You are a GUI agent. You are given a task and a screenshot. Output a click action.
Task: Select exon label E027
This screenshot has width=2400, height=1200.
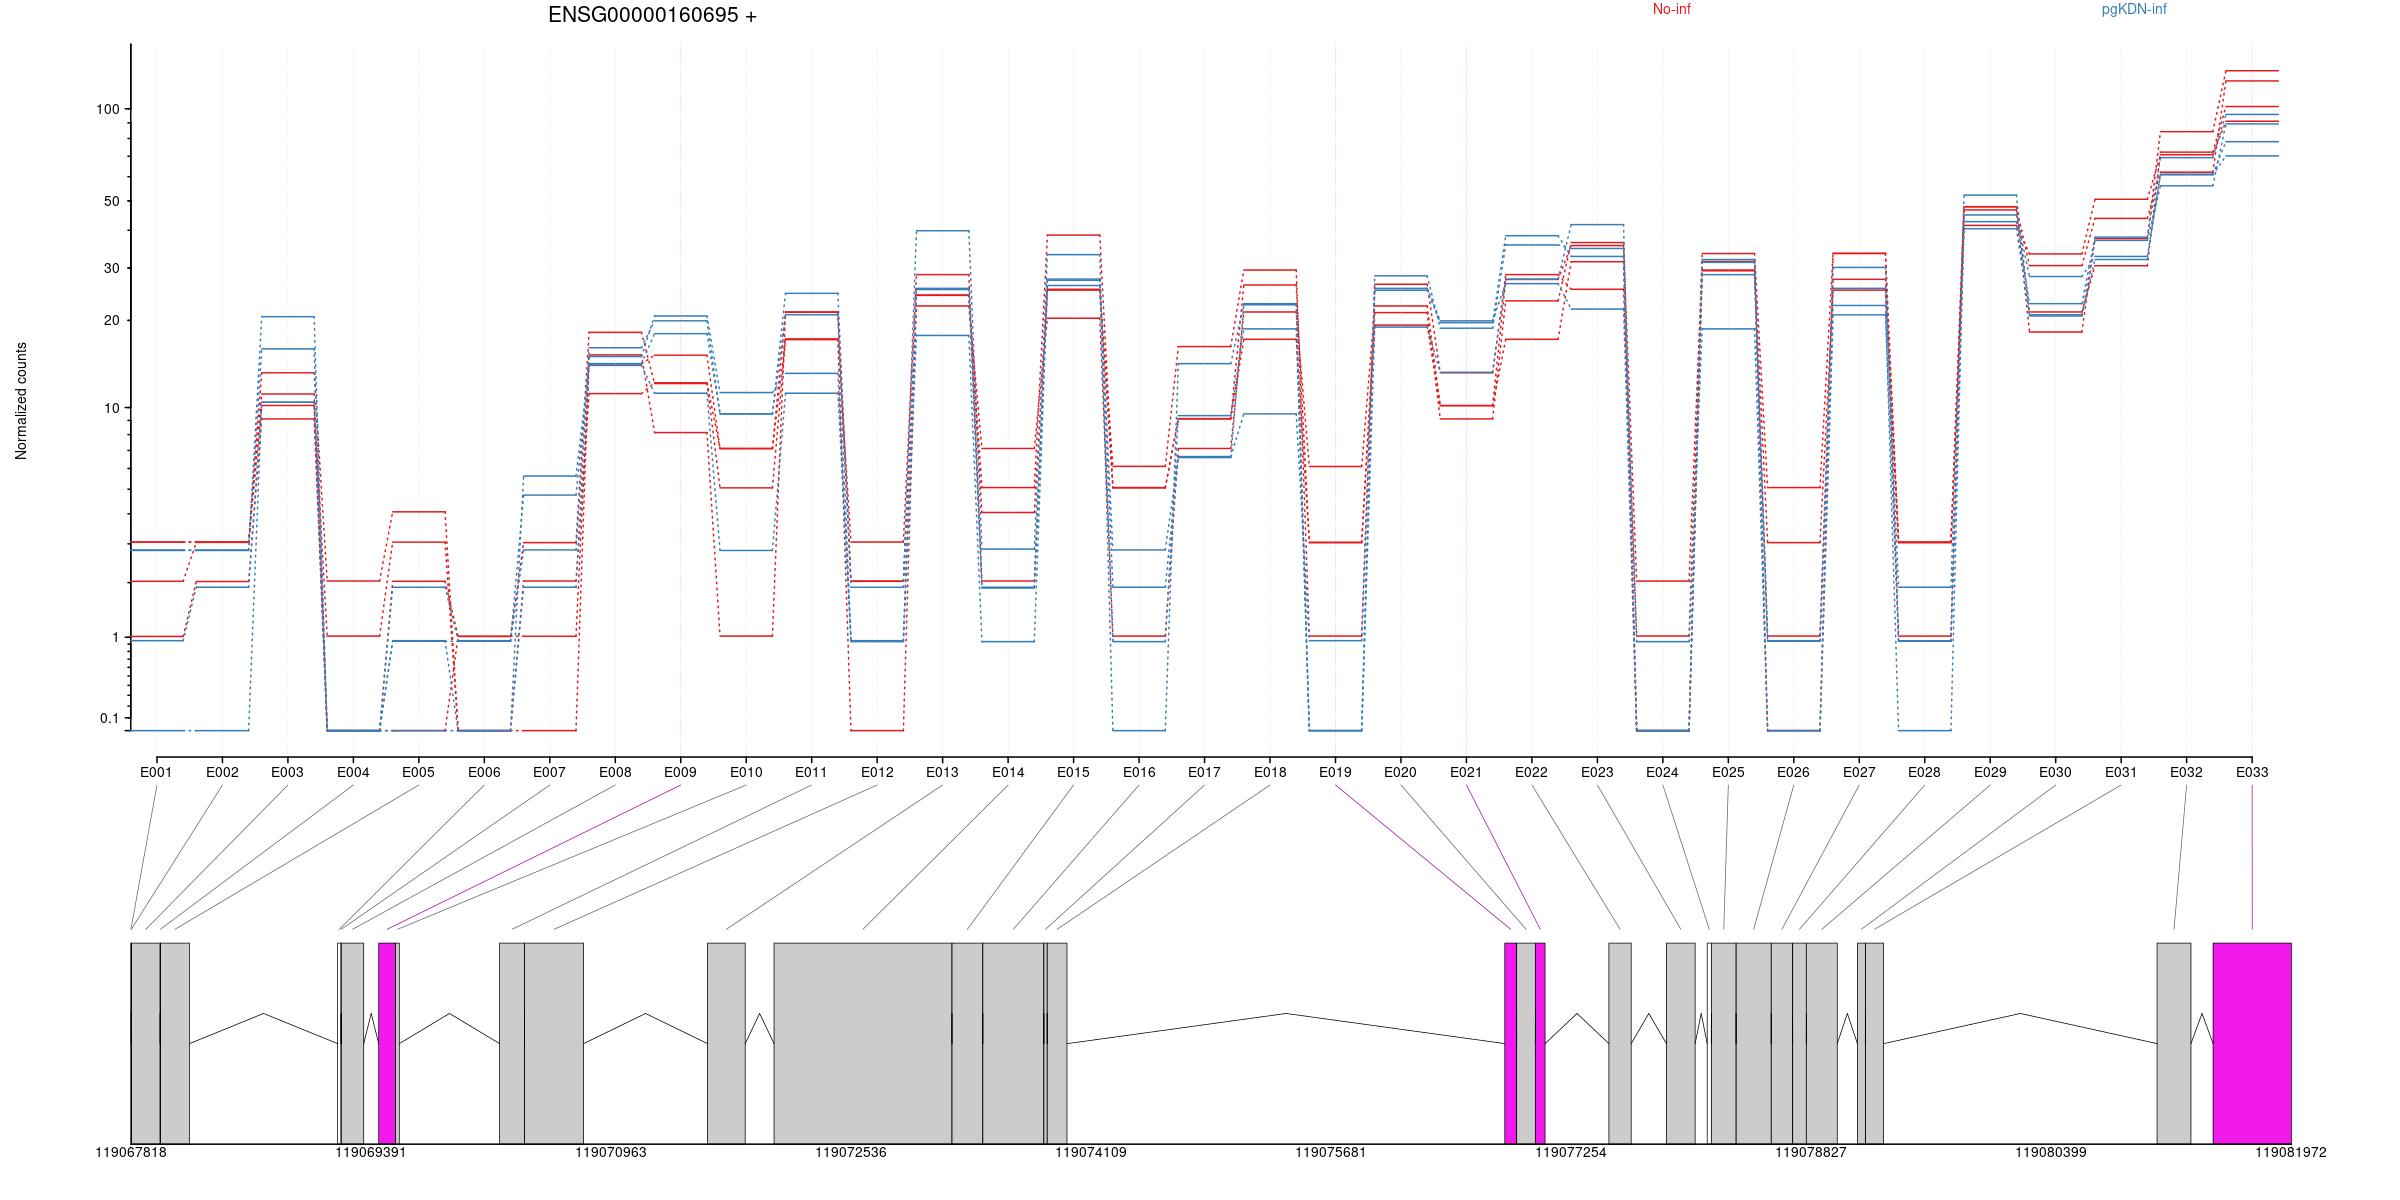(x=1859, y=772)
